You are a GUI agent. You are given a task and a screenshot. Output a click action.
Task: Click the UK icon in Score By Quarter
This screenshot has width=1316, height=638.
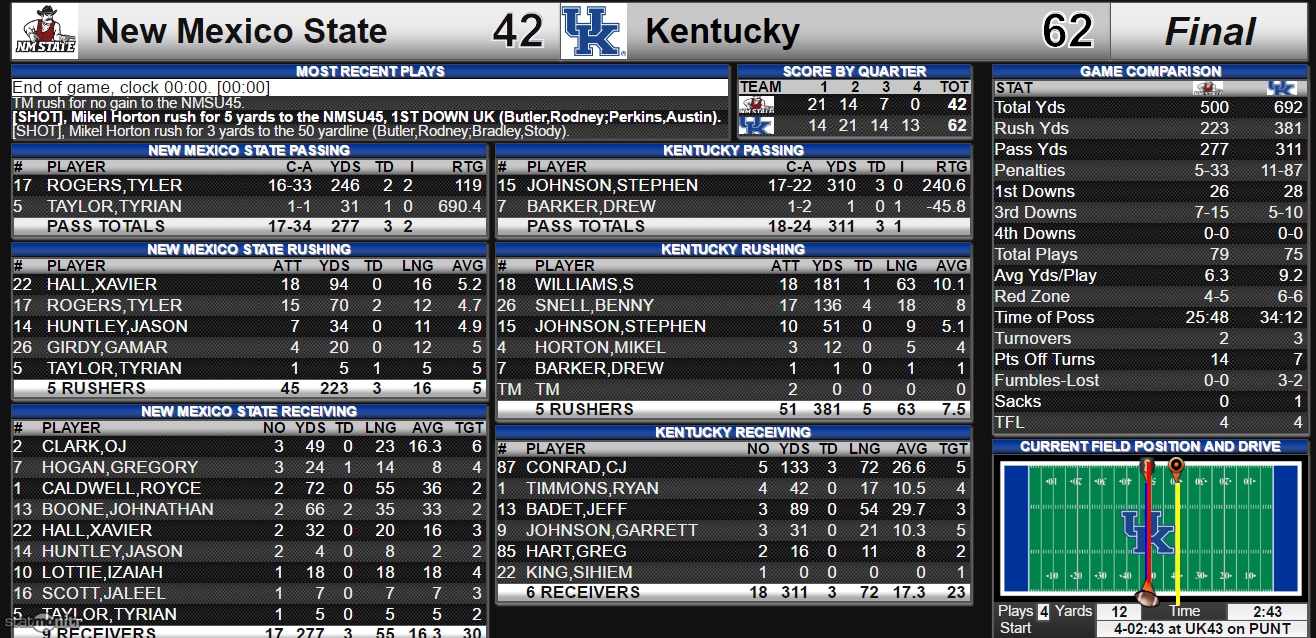[x=755, y=126]
